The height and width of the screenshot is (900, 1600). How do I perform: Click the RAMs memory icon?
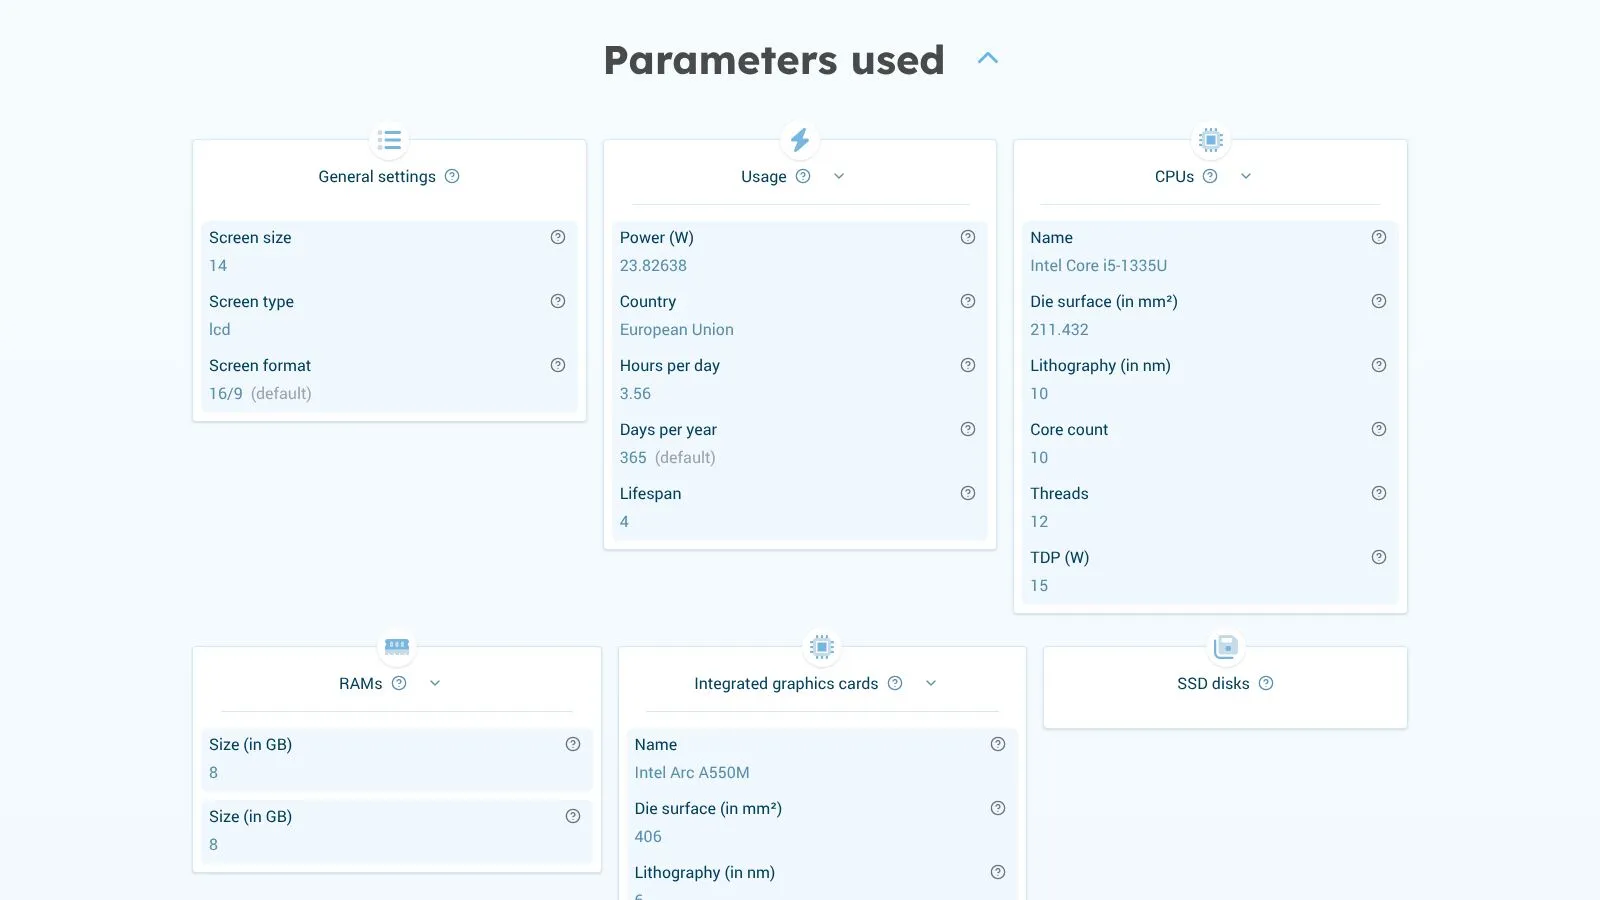397,647
